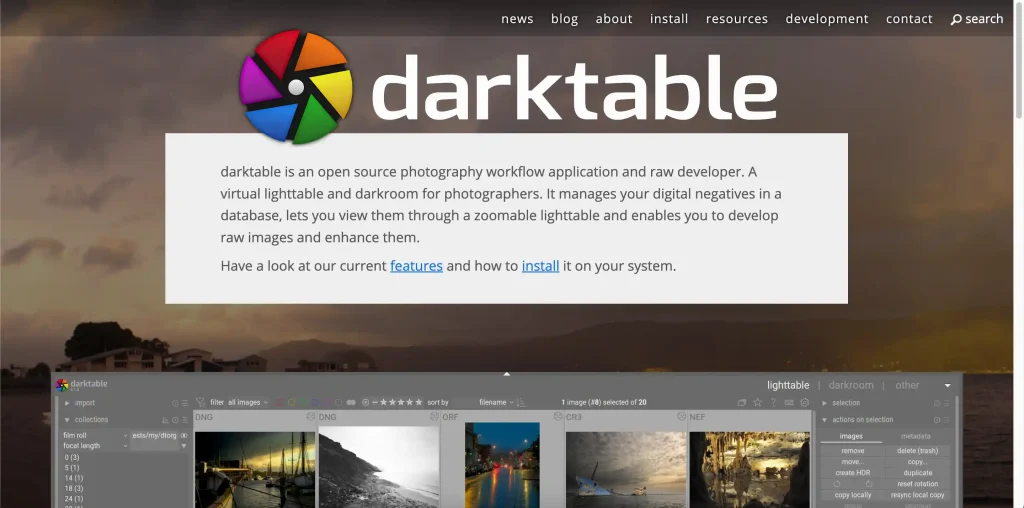Click the remove button
This screenshot has width=1024, height=508.
pos(853,451)
